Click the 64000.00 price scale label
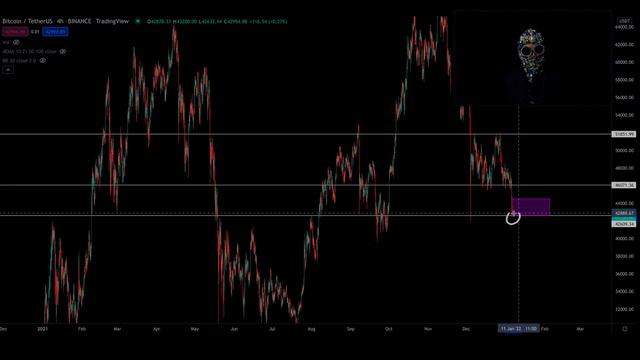Image resolution: width=640 pixels, height=360 pixels. pyautogui.click(x=624, y=27)
